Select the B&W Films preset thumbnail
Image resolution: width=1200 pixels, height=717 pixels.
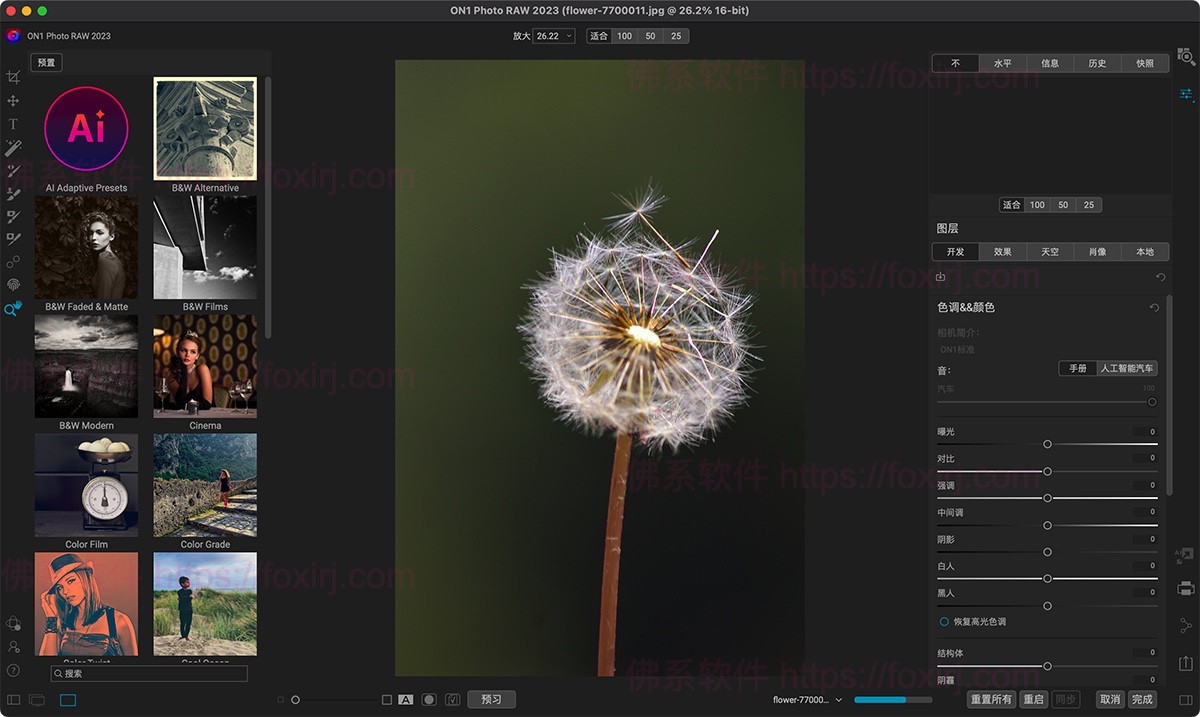pos(205,247)
